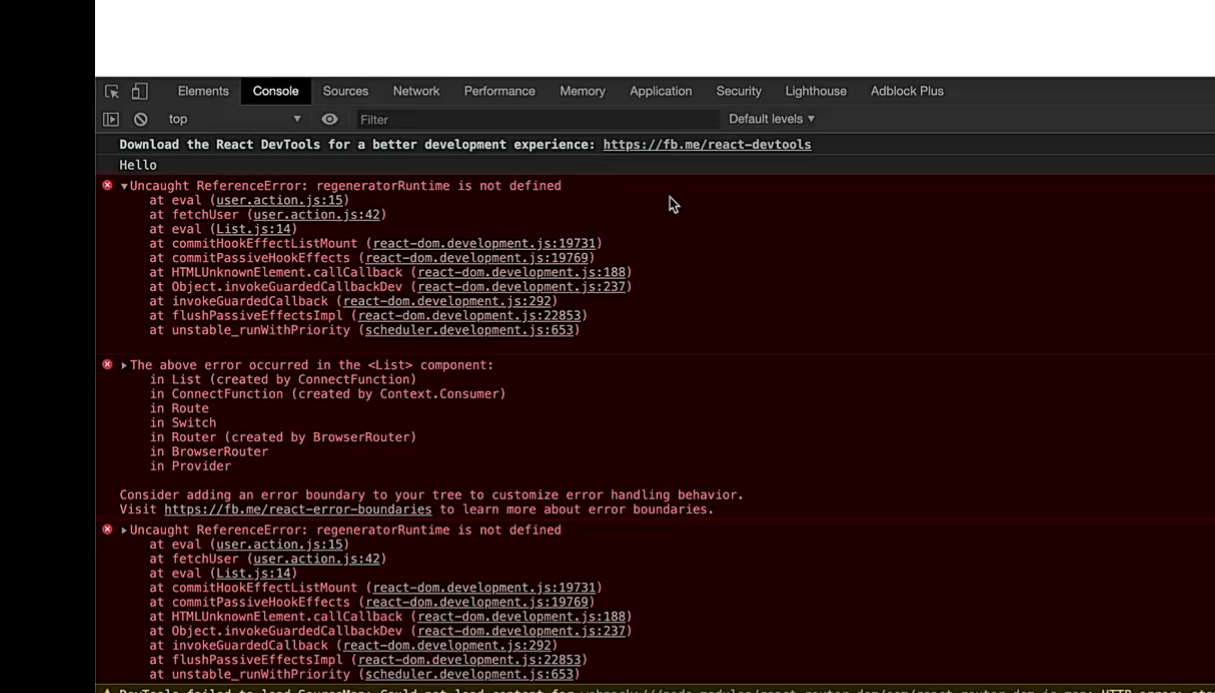Image resolution: width=1215 pixels, height=693 pixels.
Task: Show the console sidebar panel
Action: (111, 119)
